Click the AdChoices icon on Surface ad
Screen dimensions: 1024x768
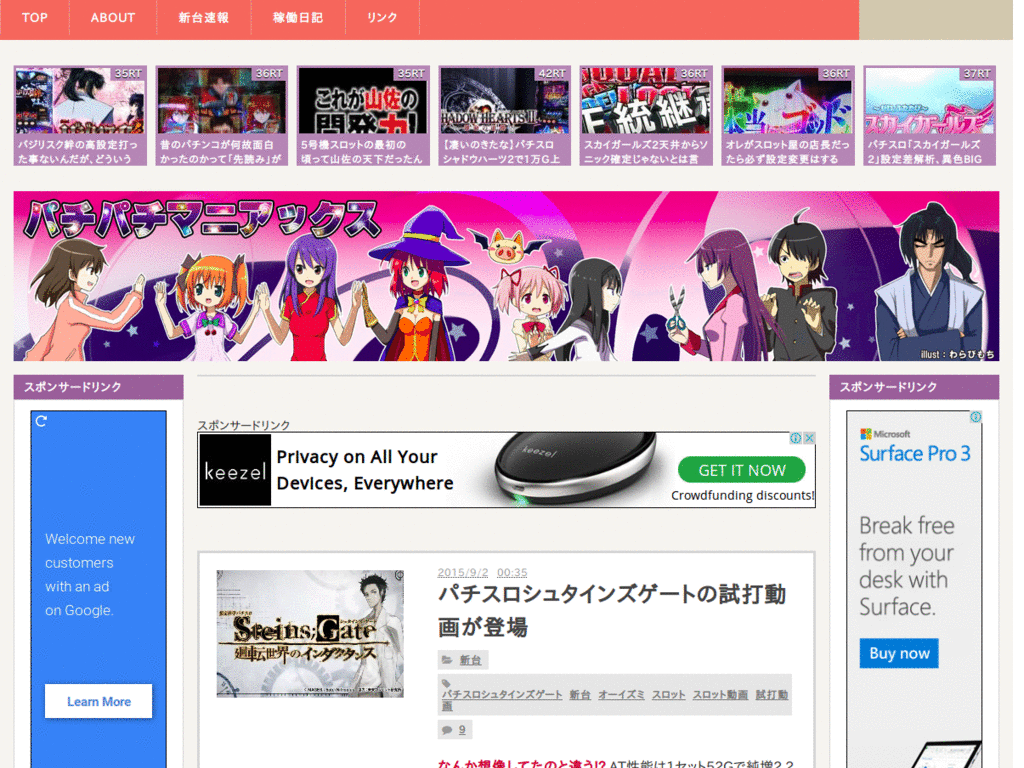click(x=975, y=417)
